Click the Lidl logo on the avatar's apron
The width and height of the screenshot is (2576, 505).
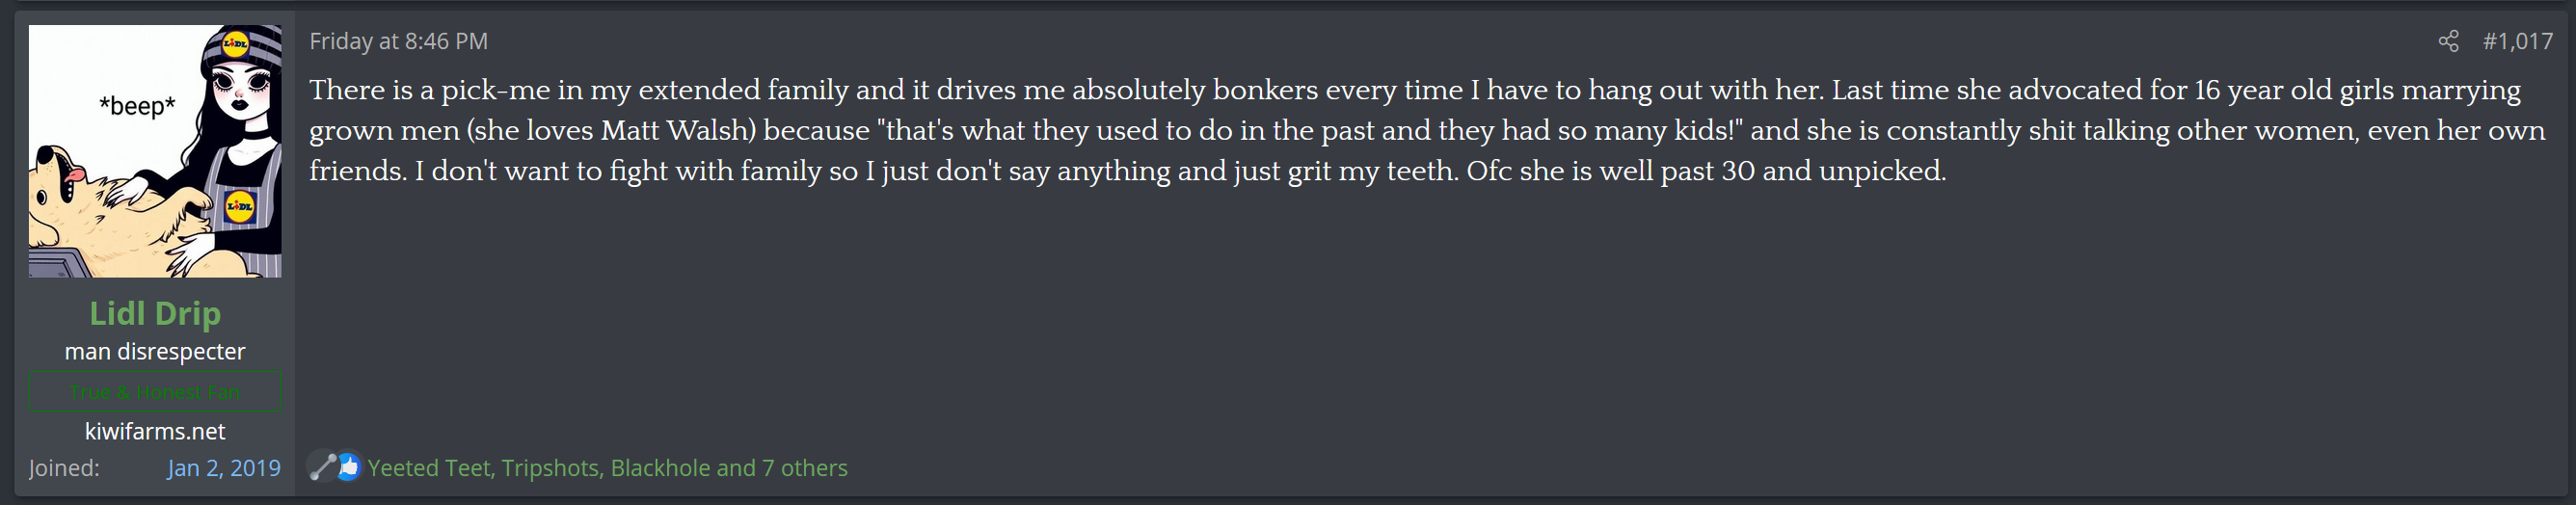pyautogui.click(x=240, y=207)
